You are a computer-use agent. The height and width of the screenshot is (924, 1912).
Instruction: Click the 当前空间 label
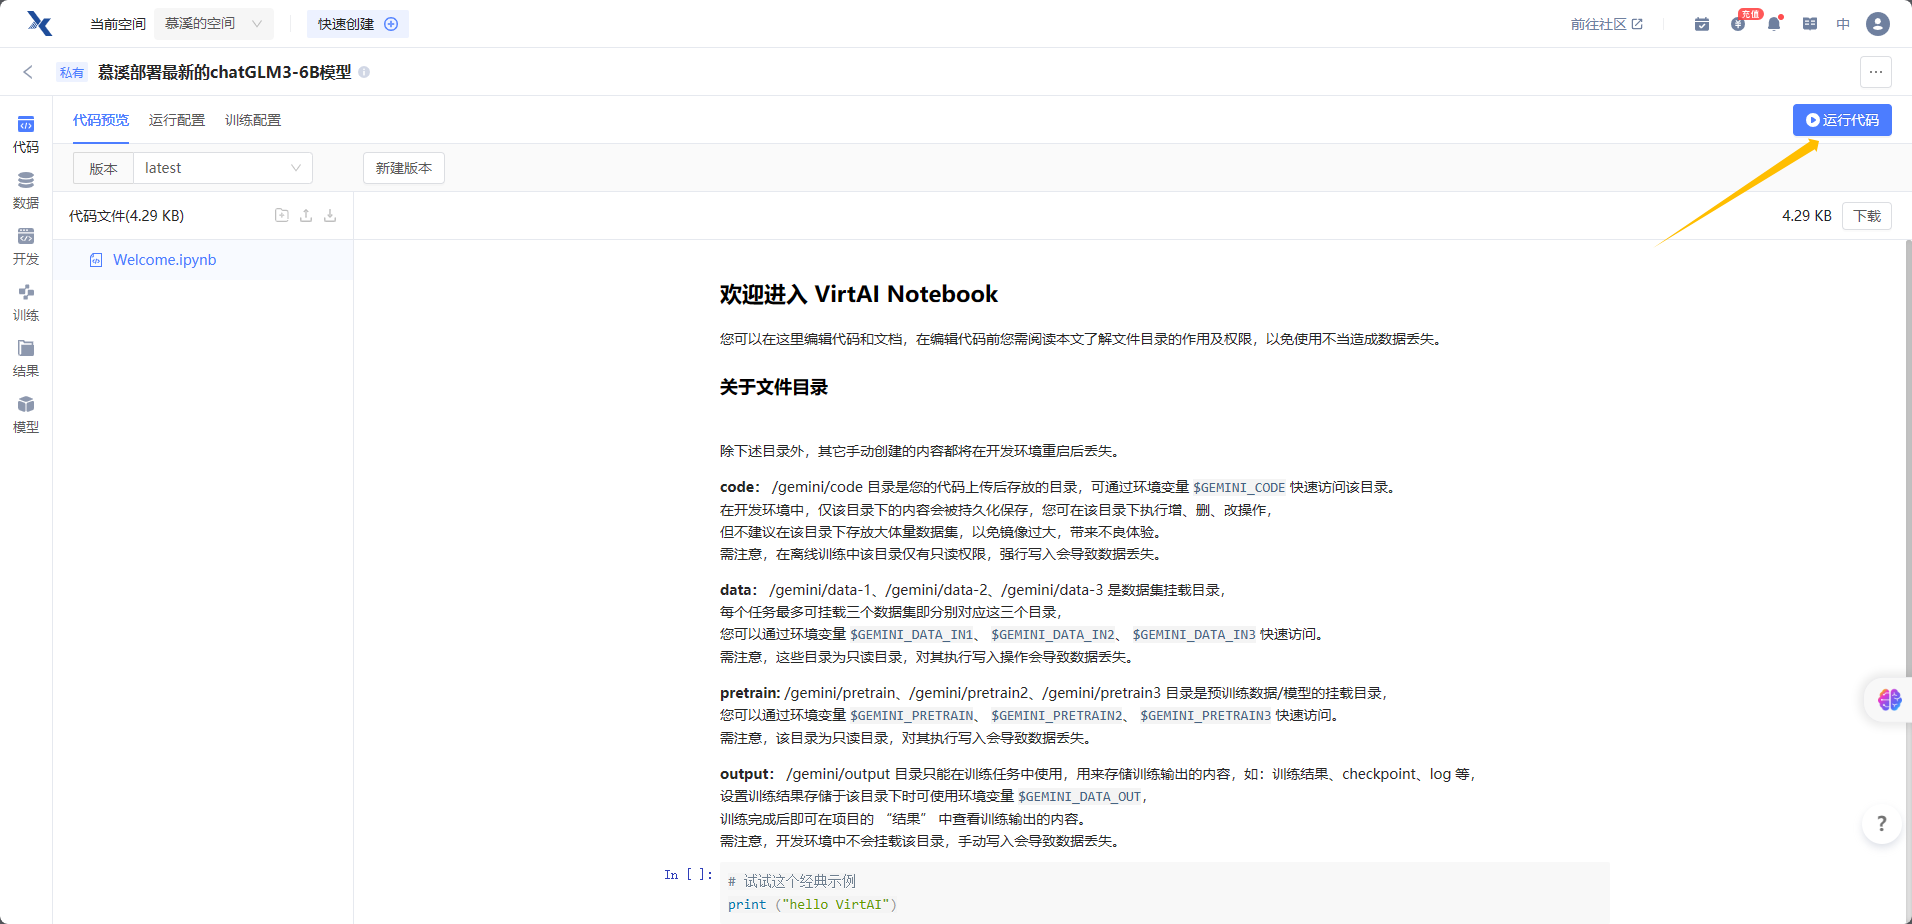tap(118, 24)
